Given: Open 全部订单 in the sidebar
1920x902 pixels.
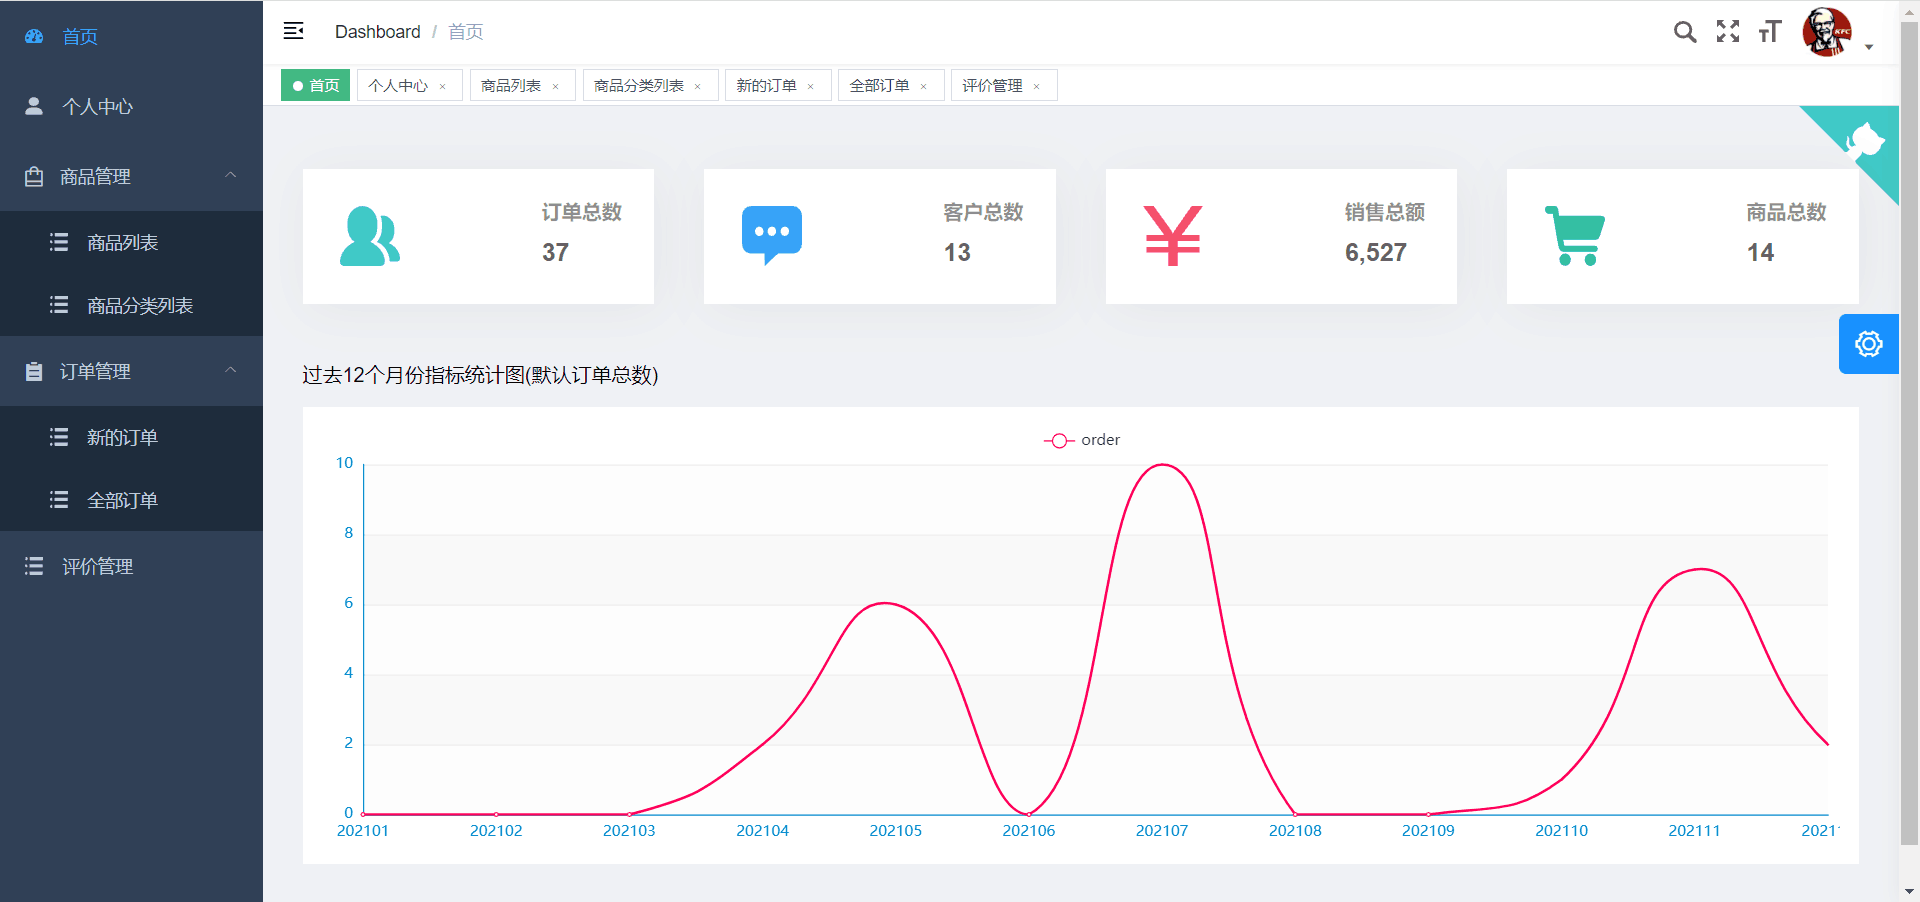Looking at the screenshot, I should pyautogui.click(x=131, y=500).
